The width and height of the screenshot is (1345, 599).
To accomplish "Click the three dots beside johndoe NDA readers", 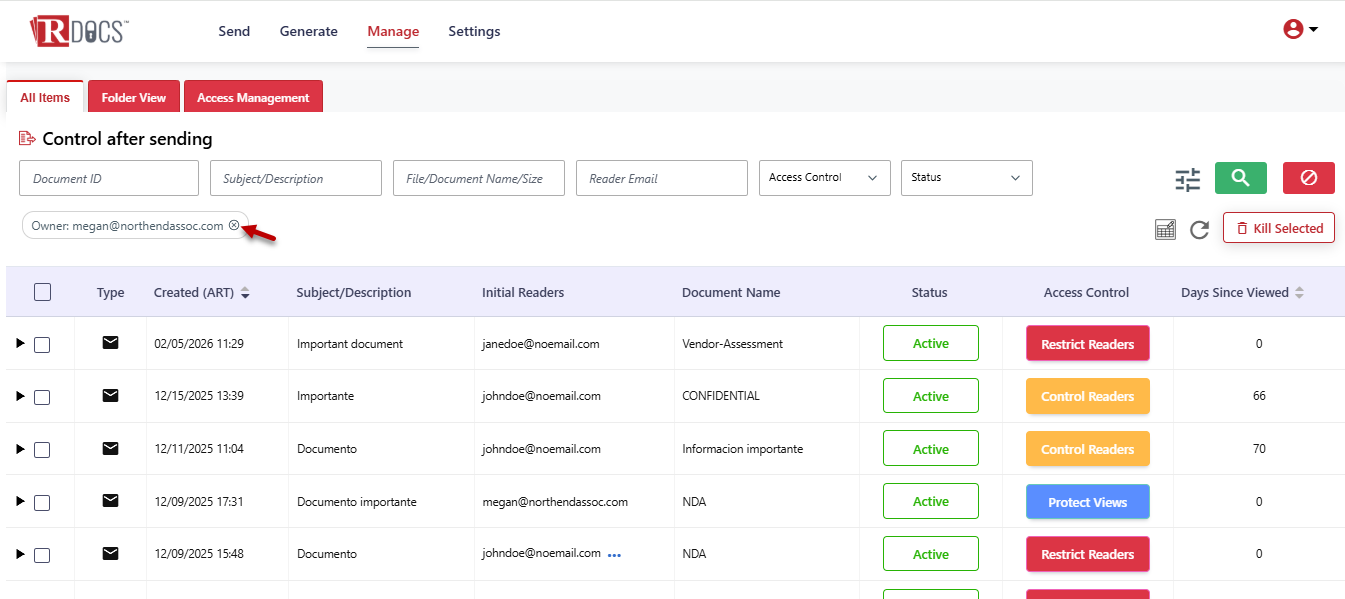I will tap(614, 555).
